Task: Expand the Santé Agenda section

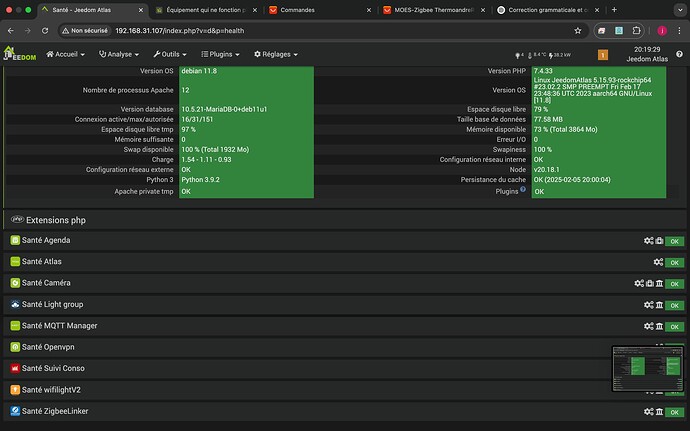Action: 345,240
